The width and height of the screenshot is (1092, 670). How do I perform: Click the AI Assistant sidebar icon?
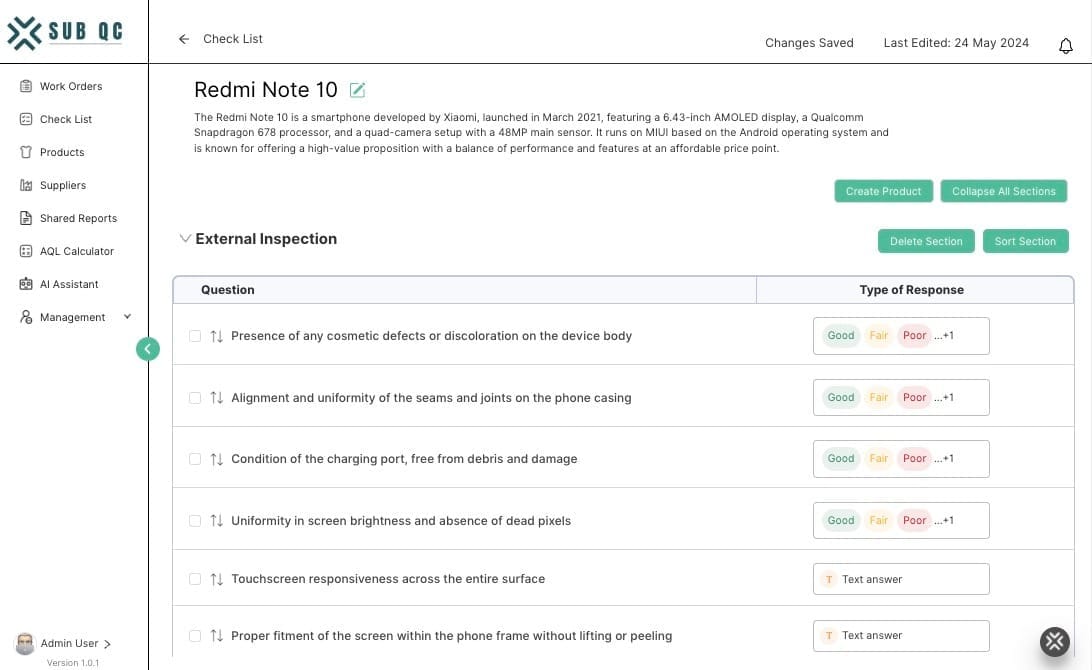click(26, 284)
